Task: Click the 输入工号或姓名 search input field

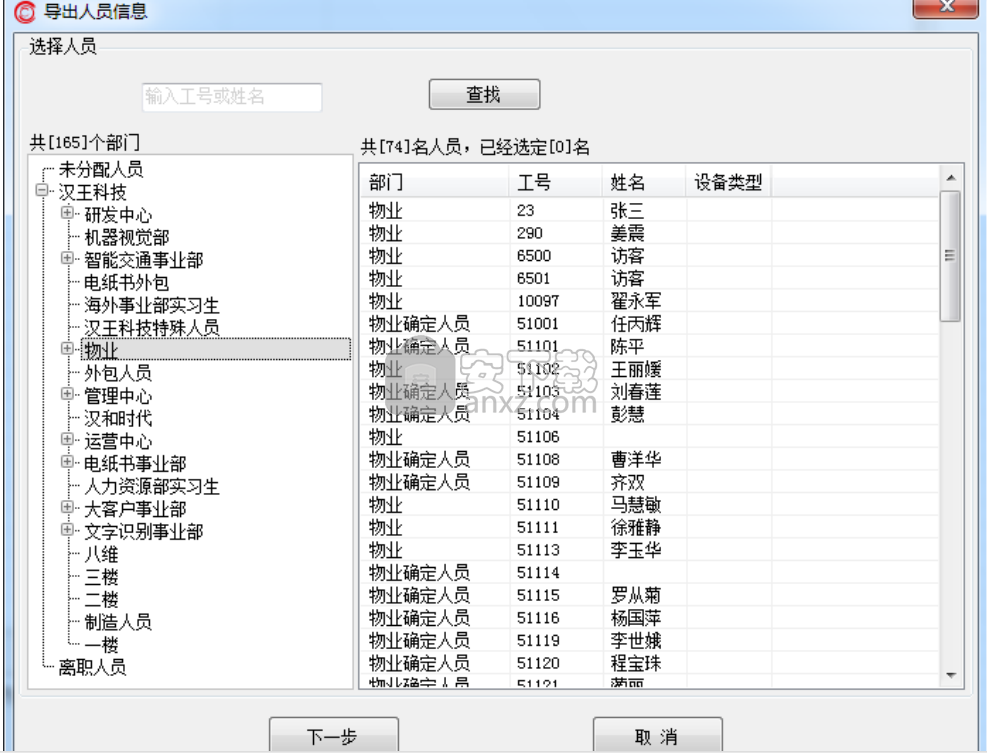Action: (231, 97)
